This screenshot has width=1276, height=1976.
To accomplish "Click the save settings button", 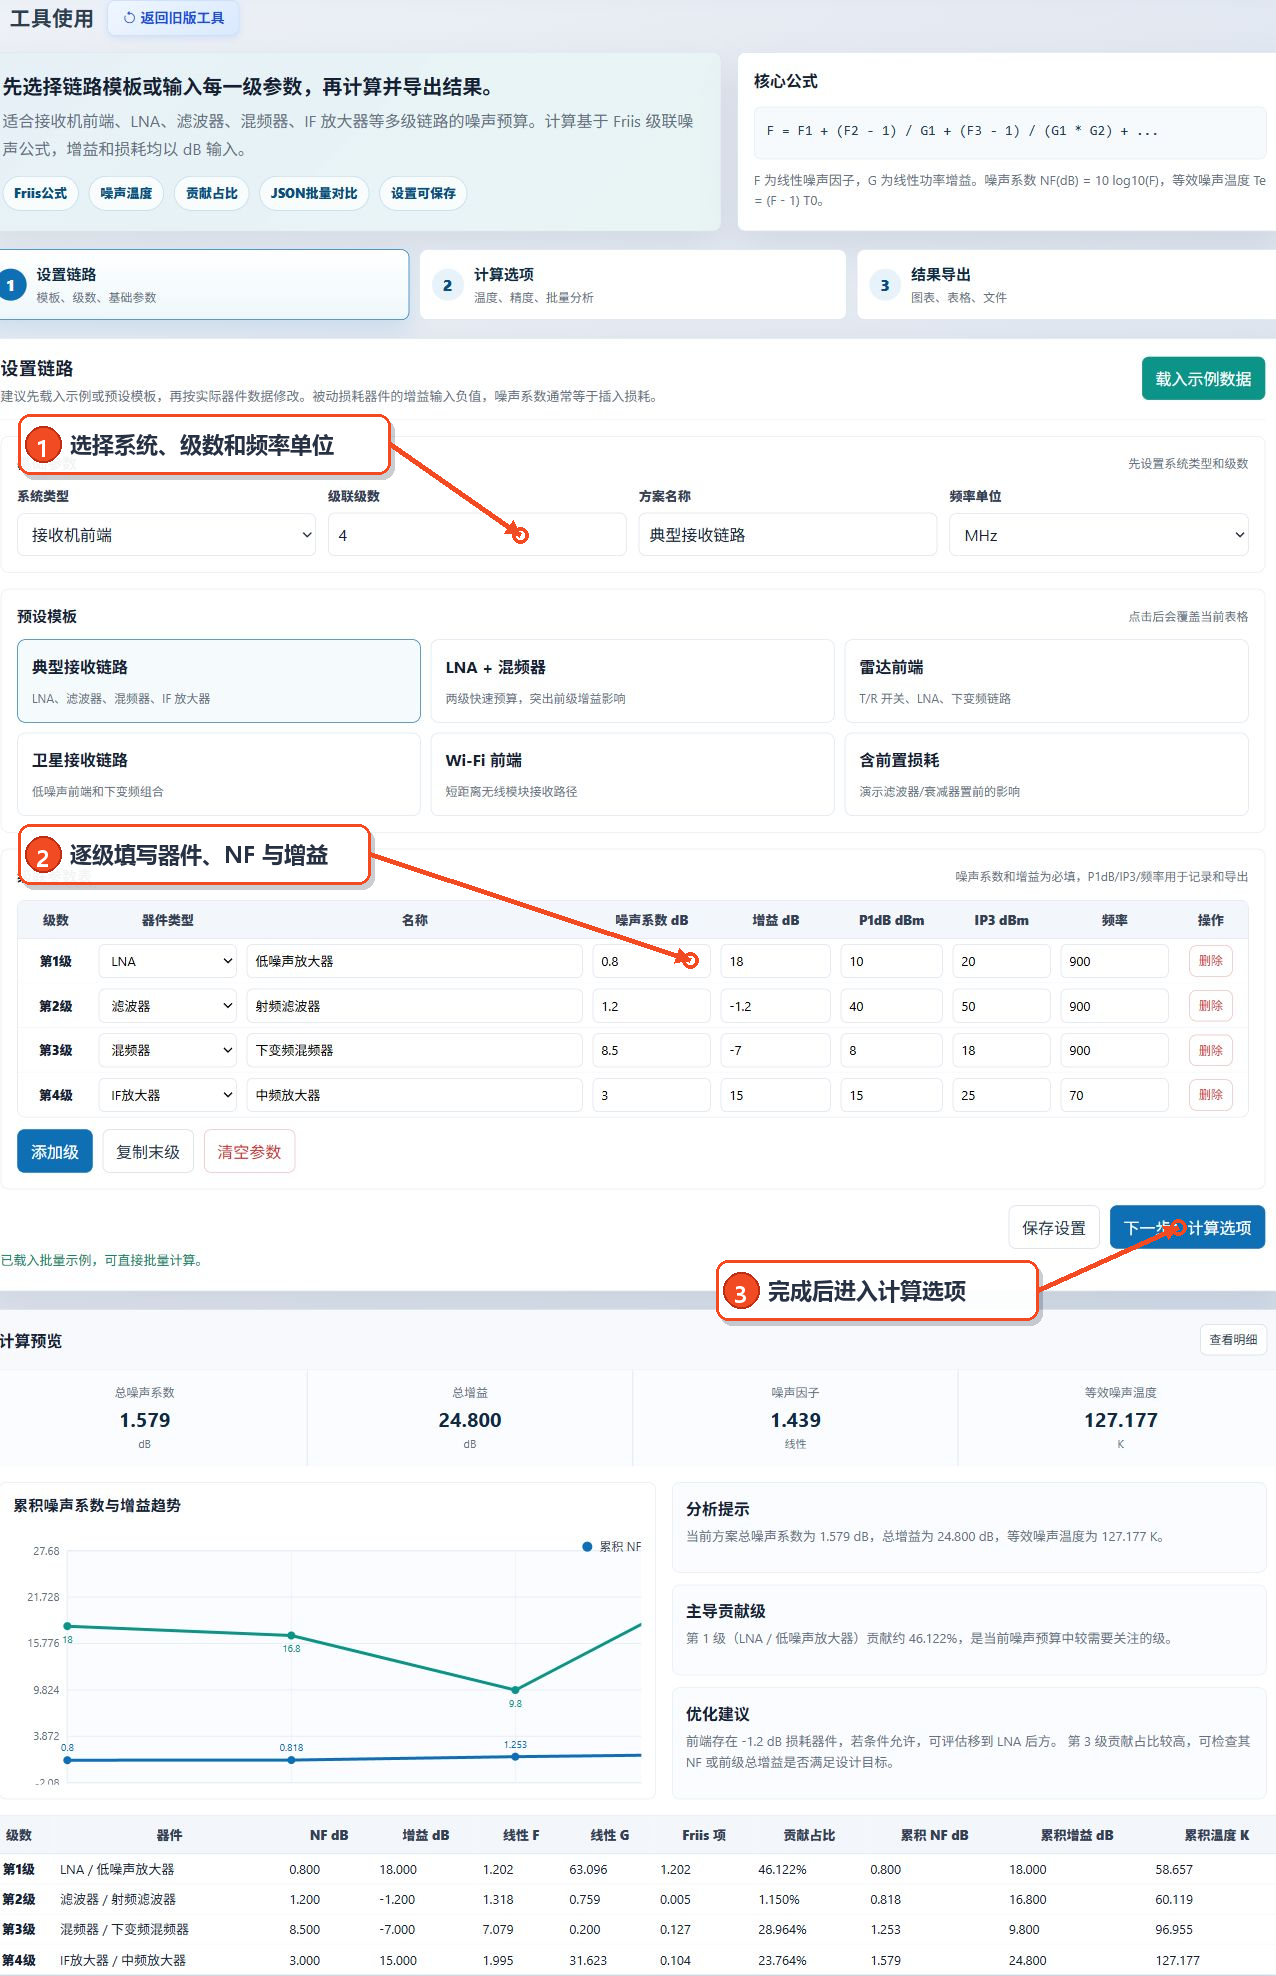I will pos(1054,1227).
